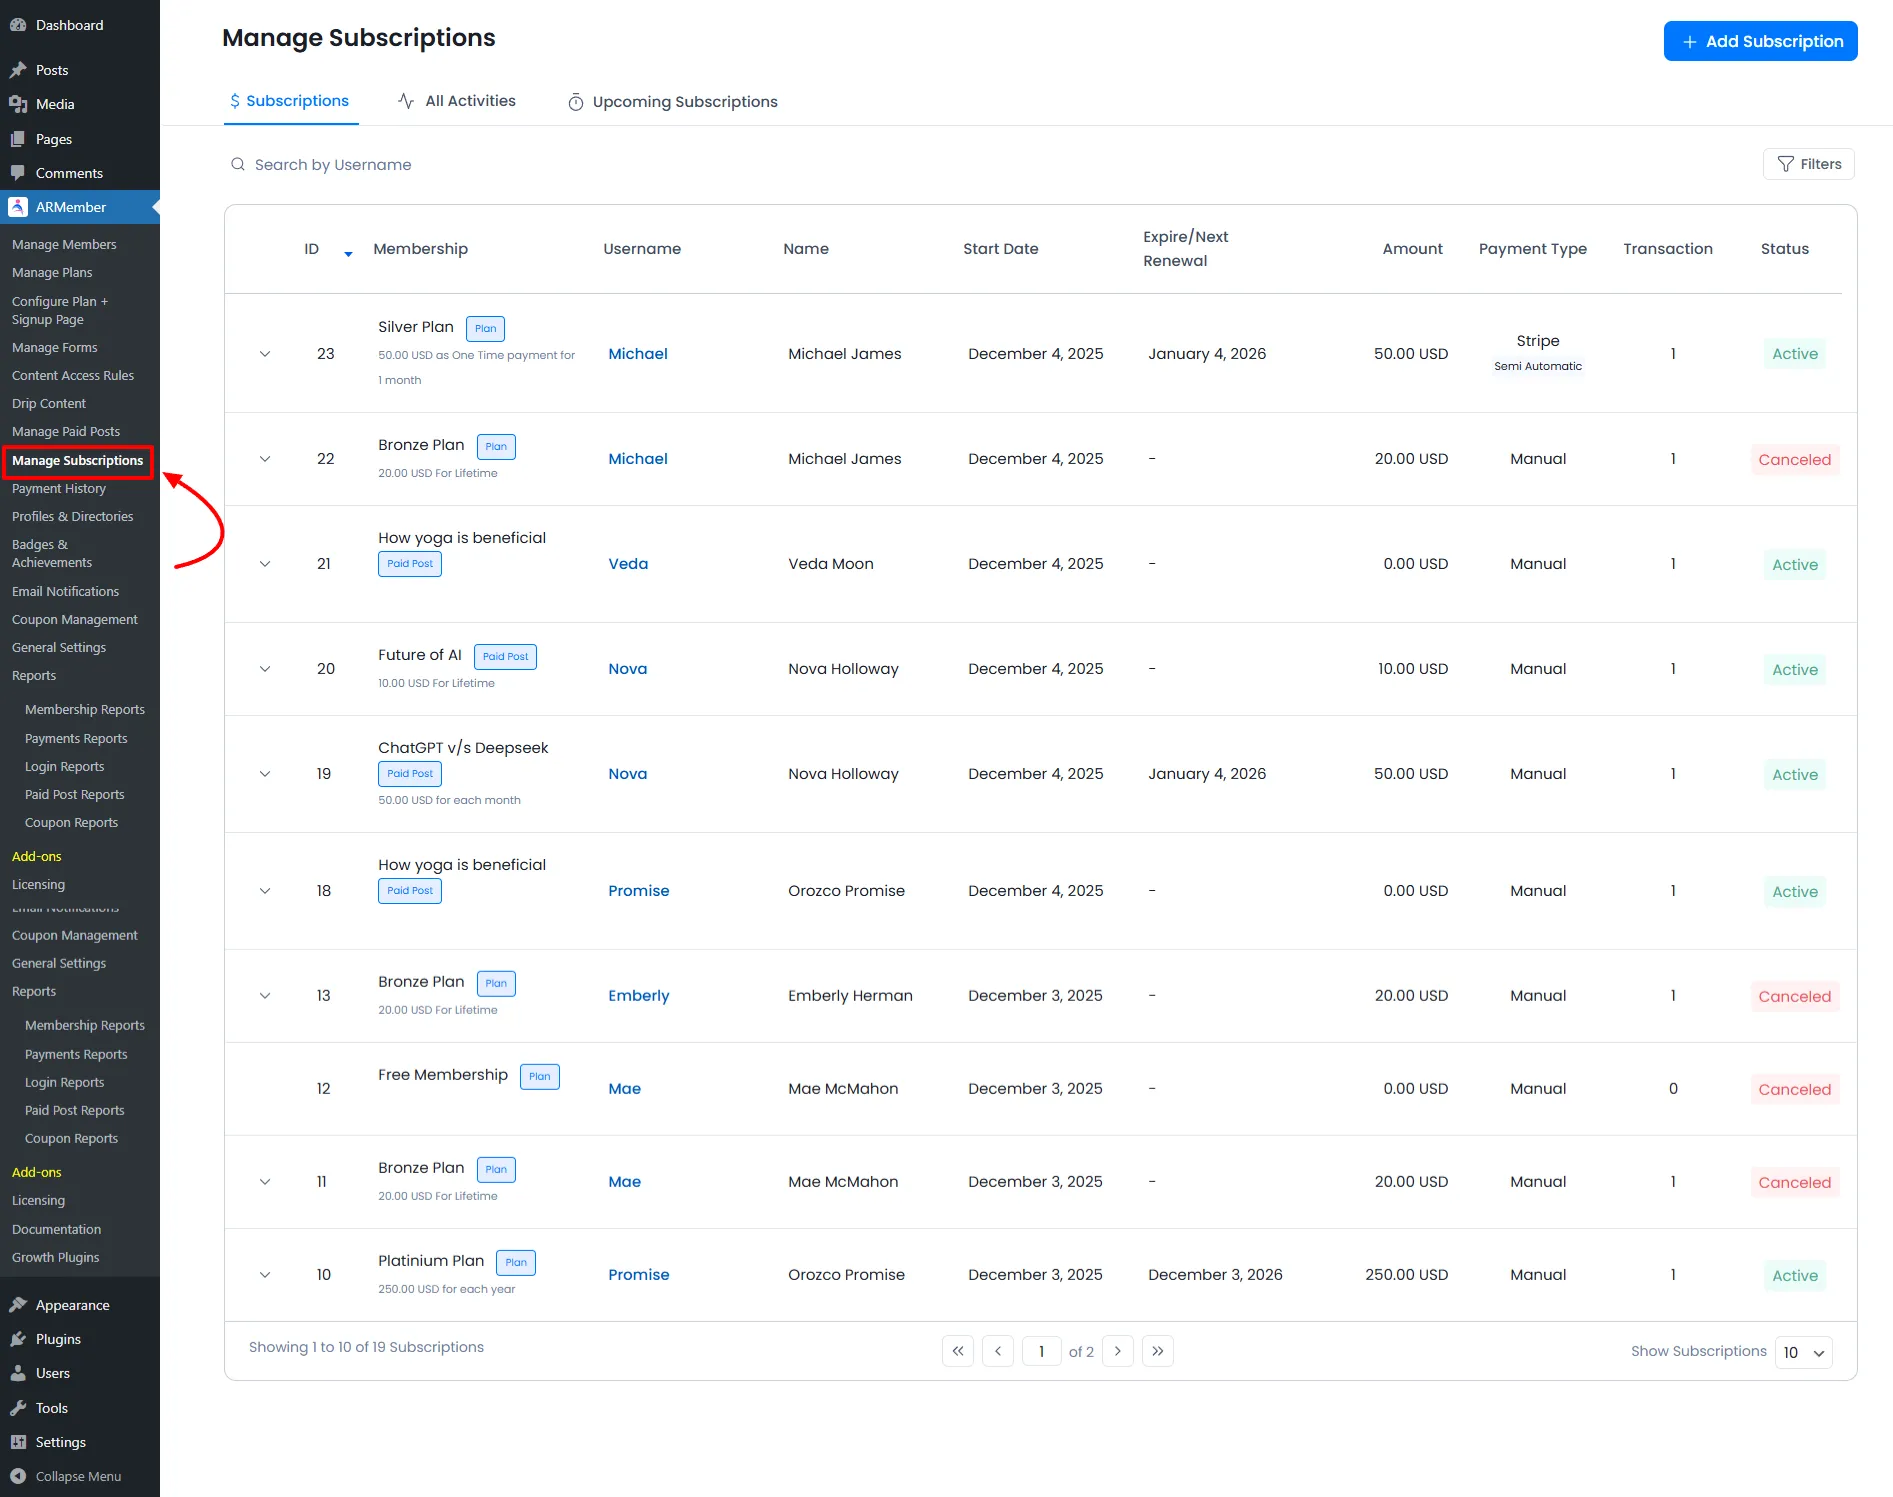Open the Users icon
This screenshot has width=1893, height=1497.
pyautogui.click(x=18, y=1373)
